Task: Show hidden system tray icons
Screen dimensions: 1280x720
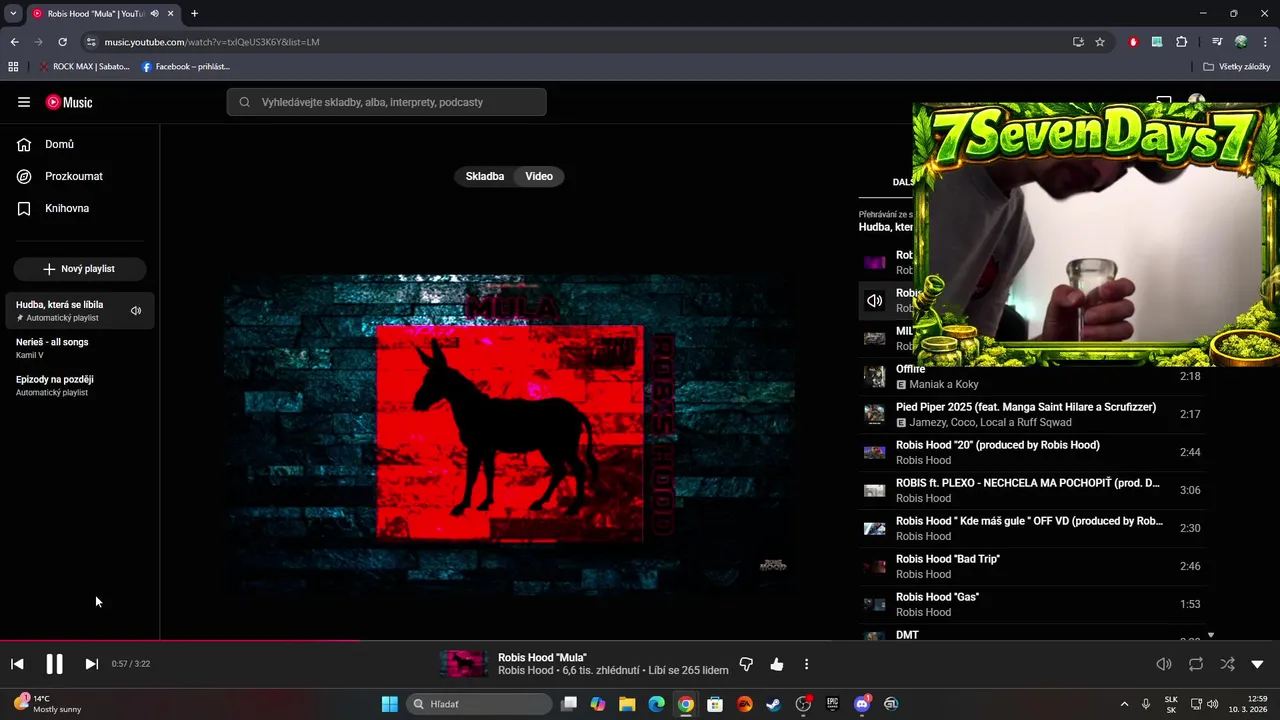Action: (1124, 704)
